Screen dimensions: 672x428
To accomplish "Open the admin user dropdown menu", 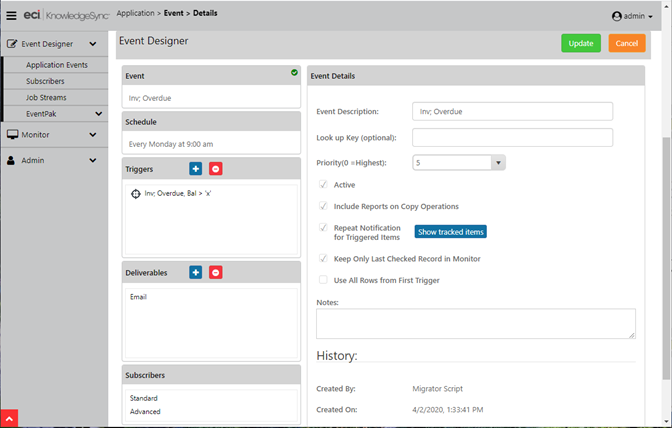I will tap(632, 16).
